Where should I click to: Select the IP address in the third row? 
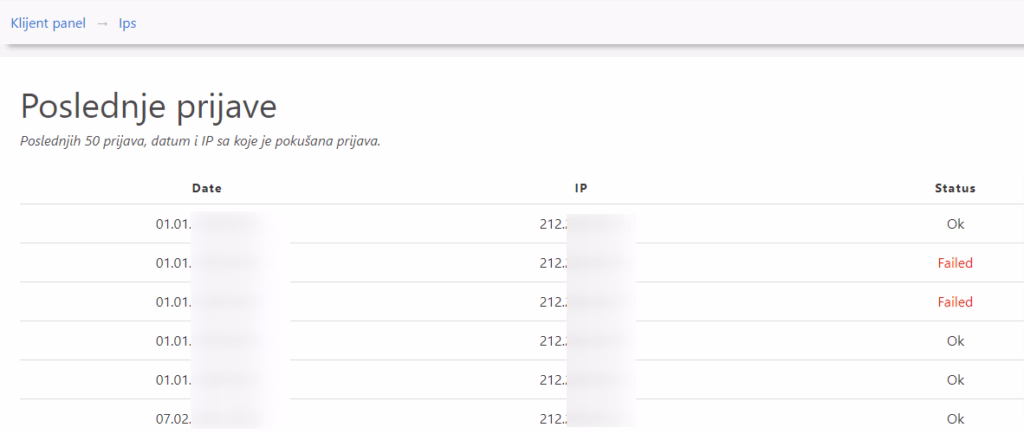click(581, 302)
